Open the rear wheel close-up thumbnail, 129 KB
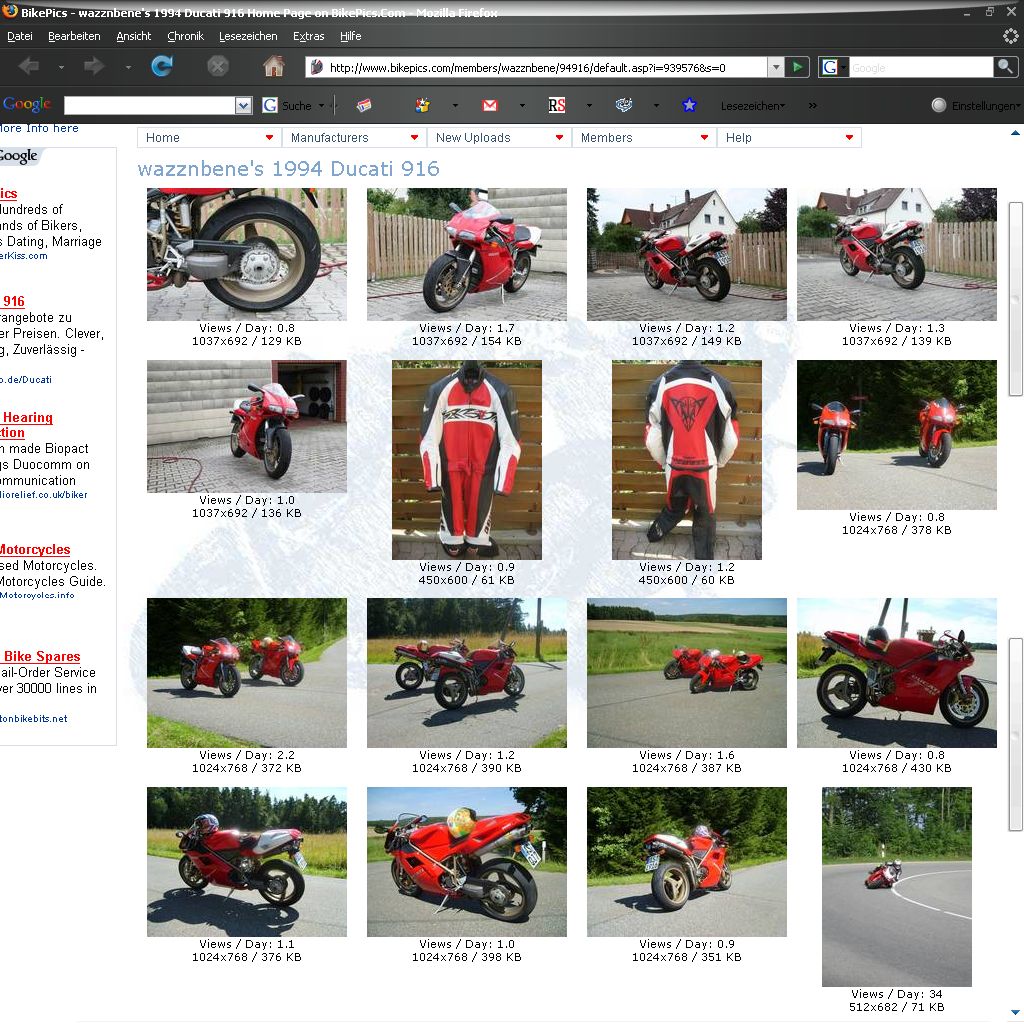This screenshot has width=1024, height=1024. click(x=247, y=254)
